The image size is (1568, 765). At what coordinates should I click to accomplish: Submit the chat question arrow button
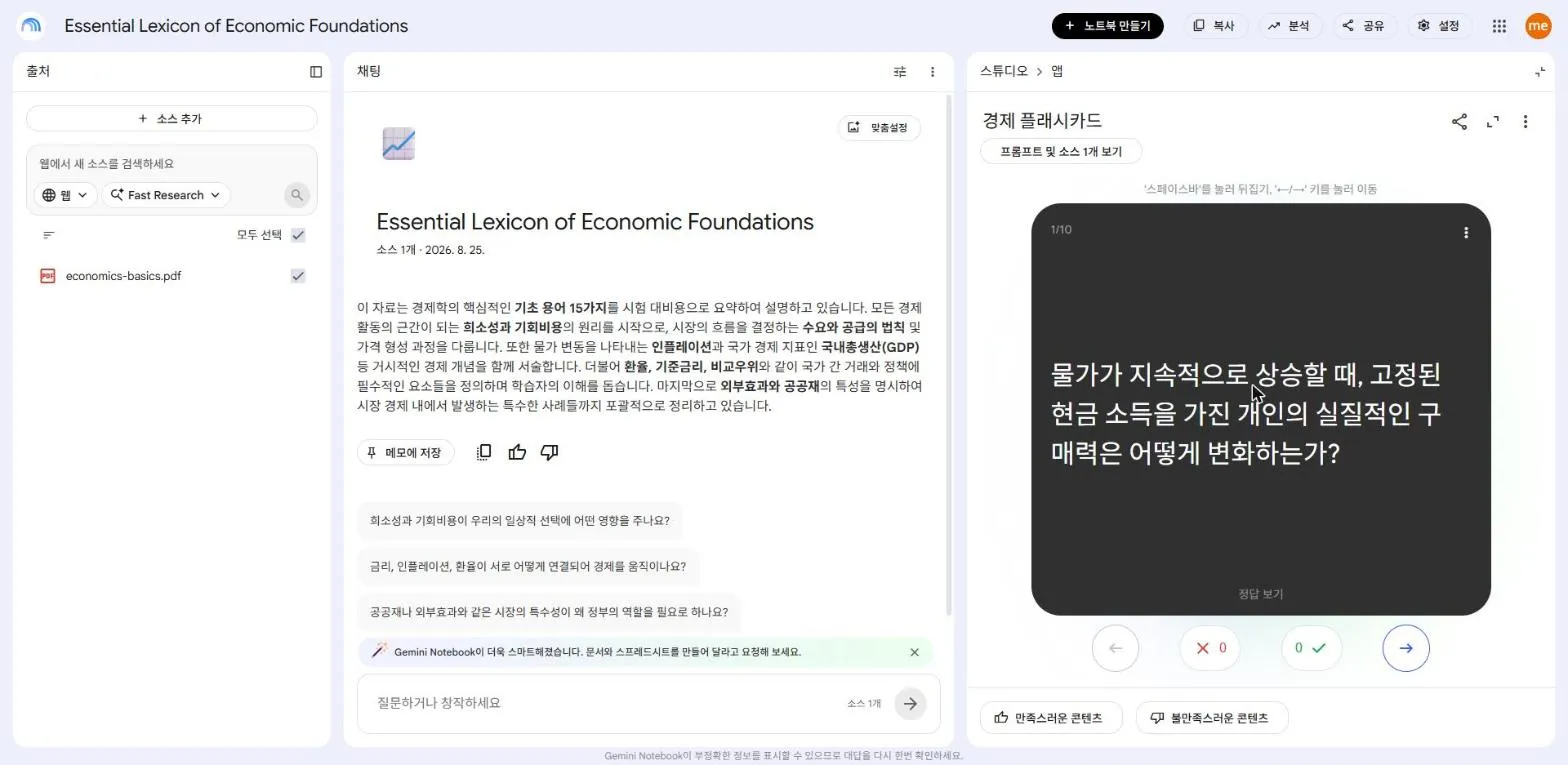pos(910,703)
